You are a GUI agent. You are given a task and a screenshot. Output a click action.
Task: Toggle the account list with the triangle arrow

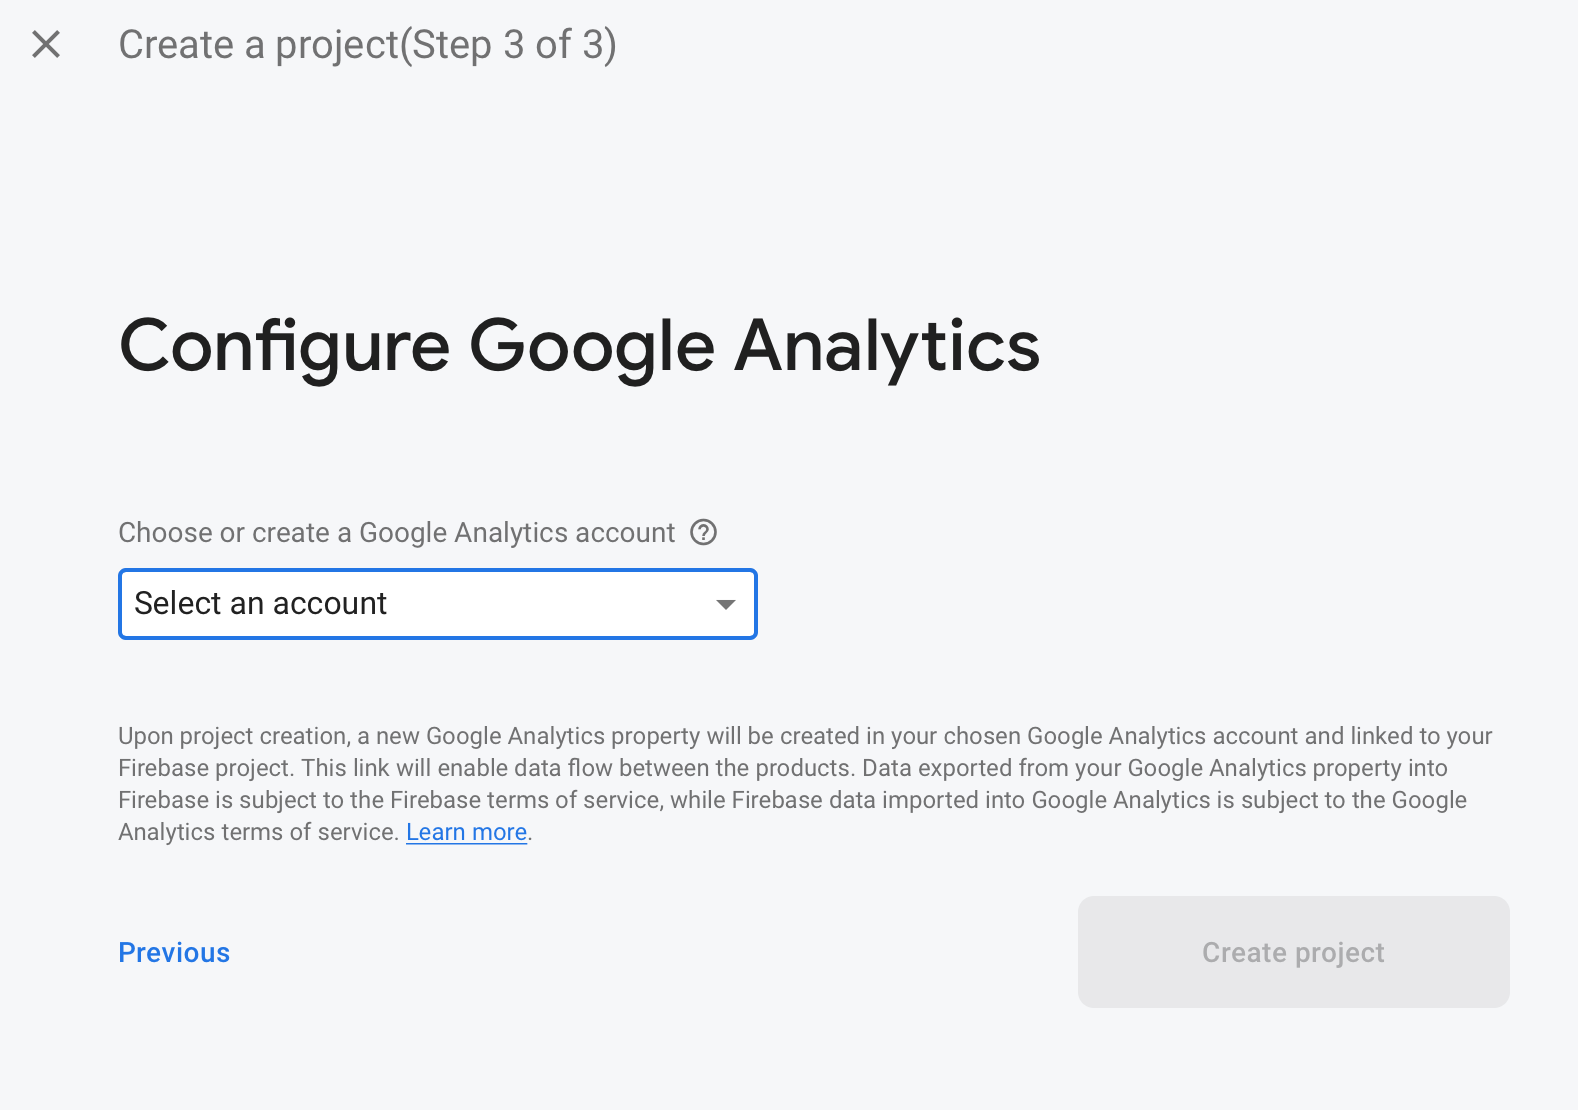726,604
